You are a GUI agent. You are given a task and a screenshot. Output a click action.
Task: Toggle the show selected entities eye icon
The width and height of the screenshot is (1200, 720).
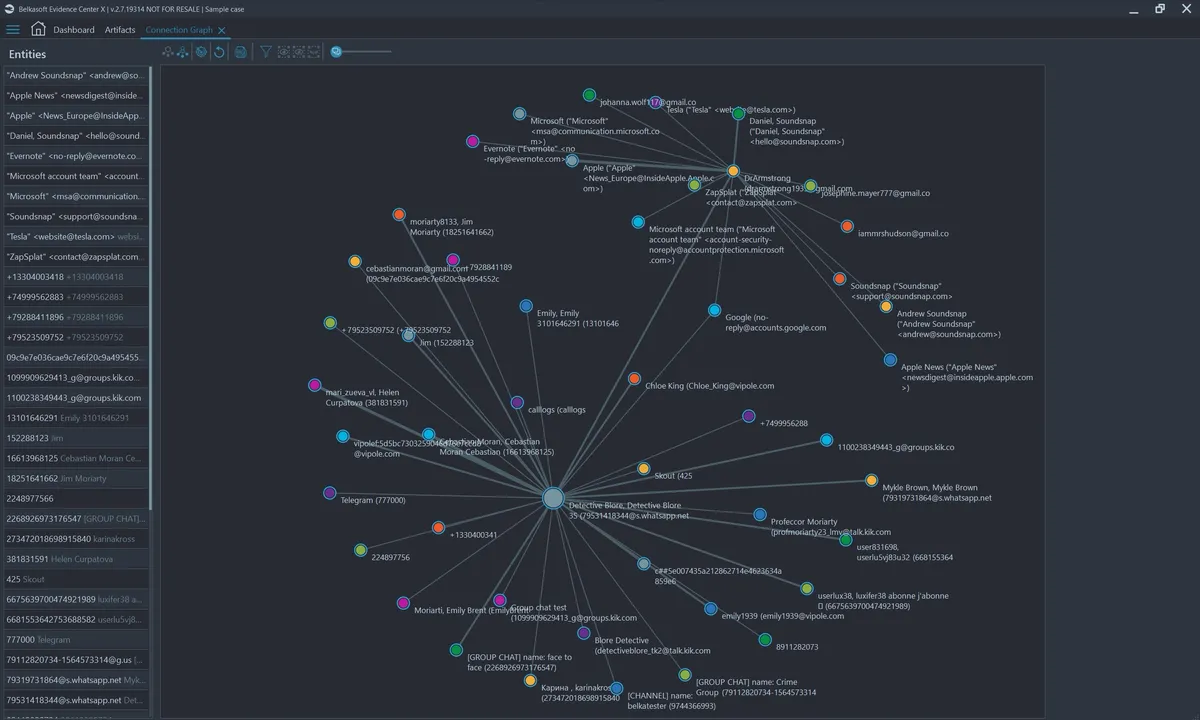click(x=284, y=51)
